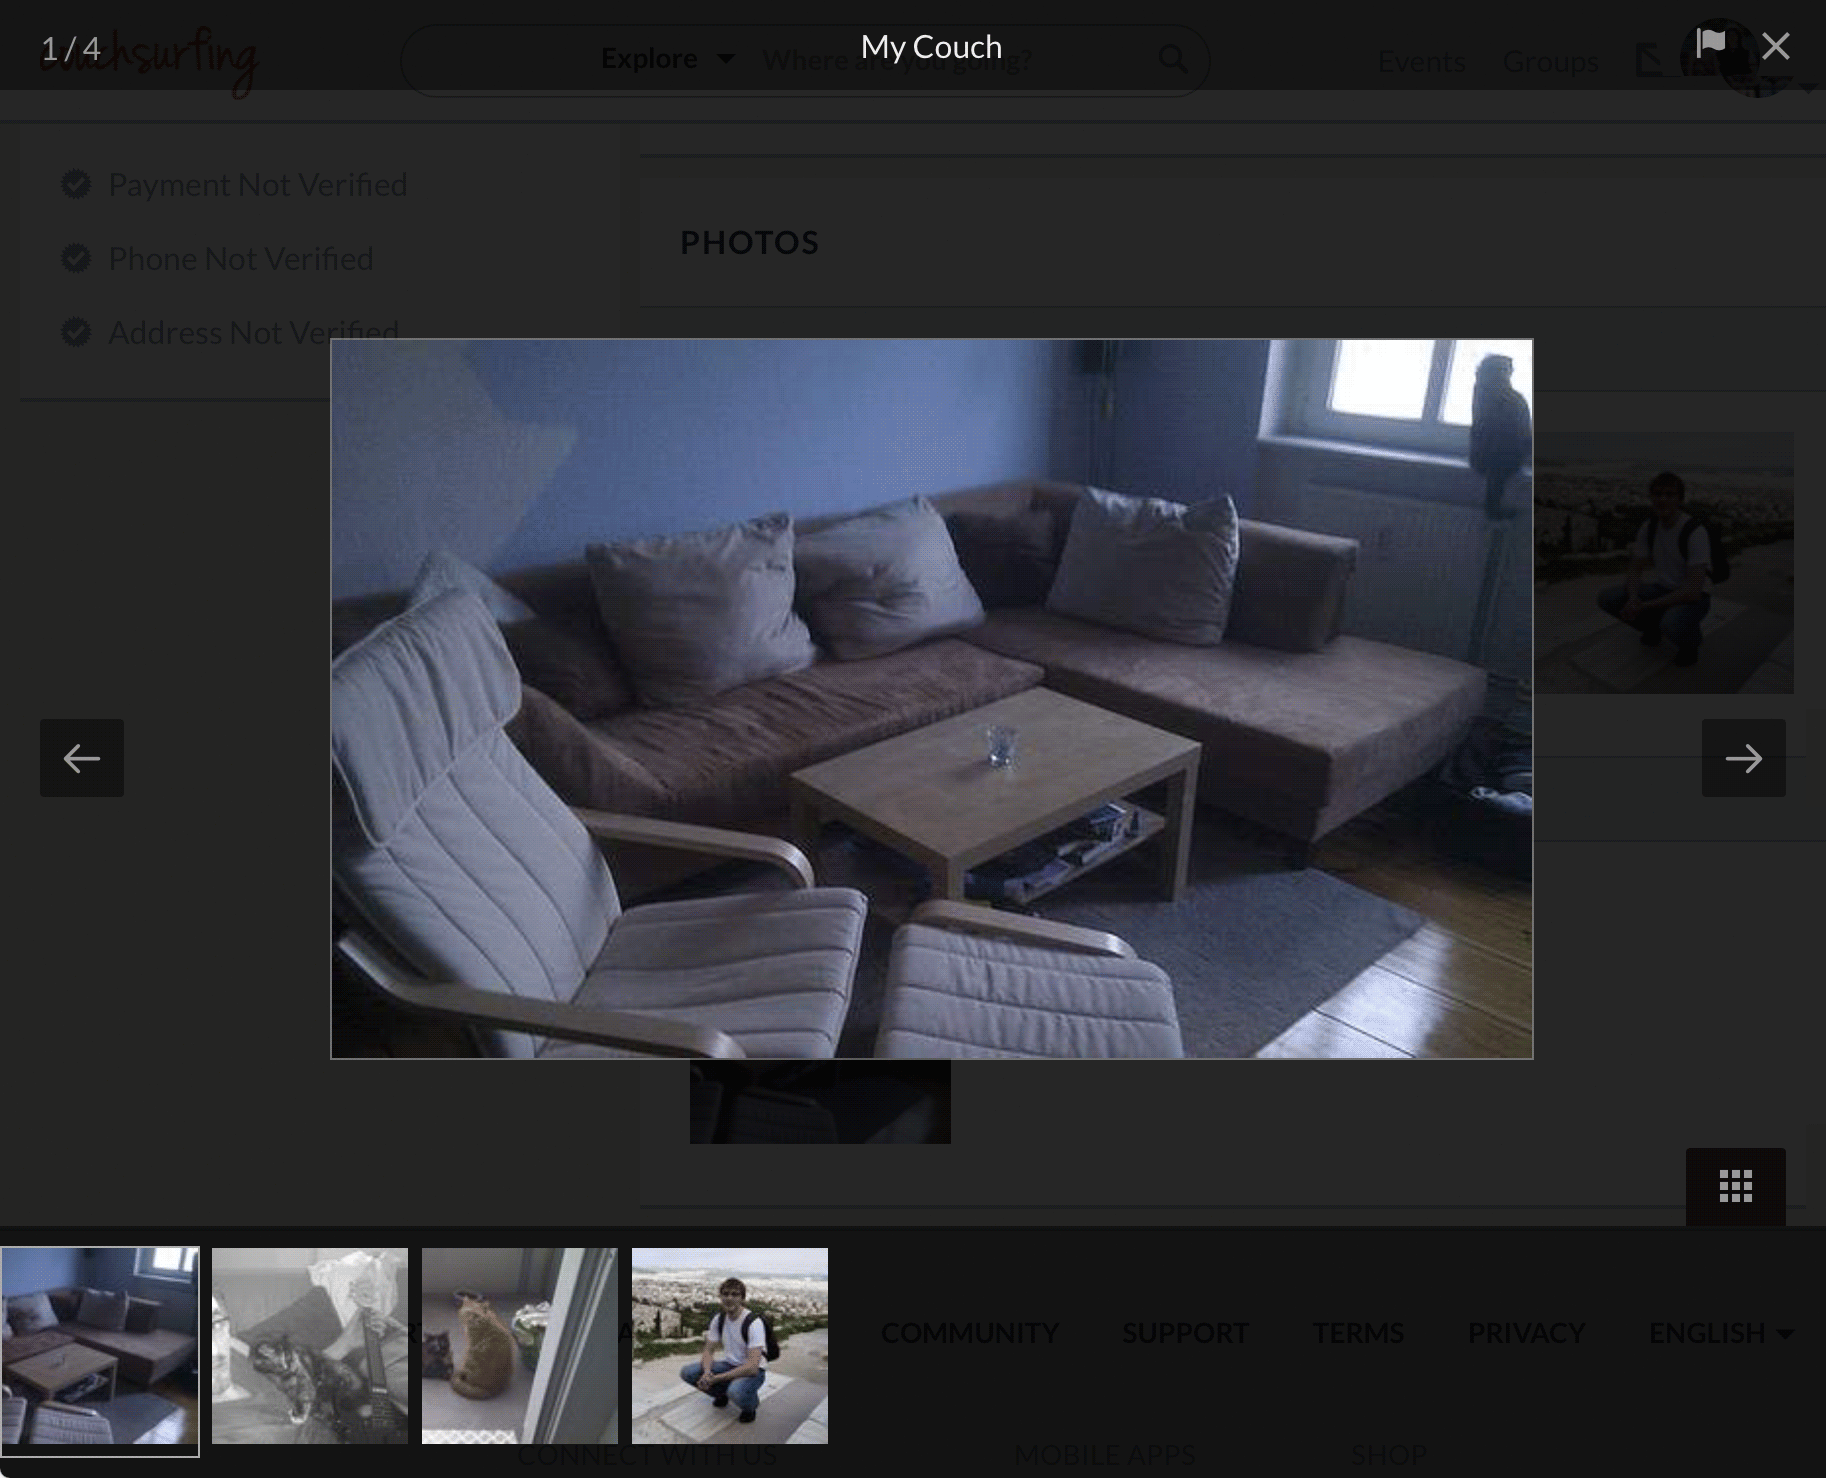
Task: Click the search magnifier icon
Action: [1173, 60]
